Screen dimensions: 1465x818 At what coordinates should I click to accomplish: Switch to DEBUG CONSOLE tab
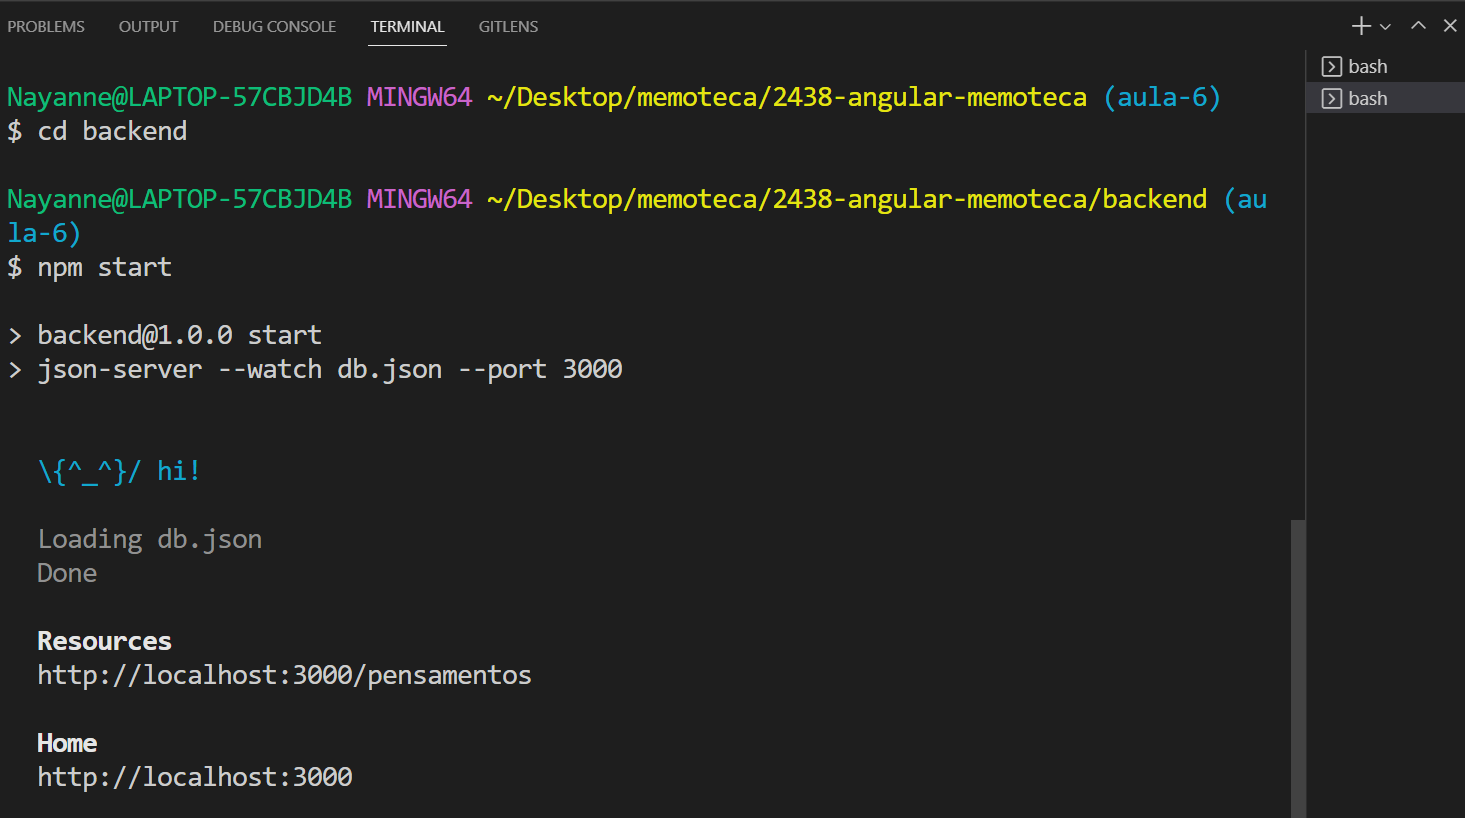click(274, 27)
